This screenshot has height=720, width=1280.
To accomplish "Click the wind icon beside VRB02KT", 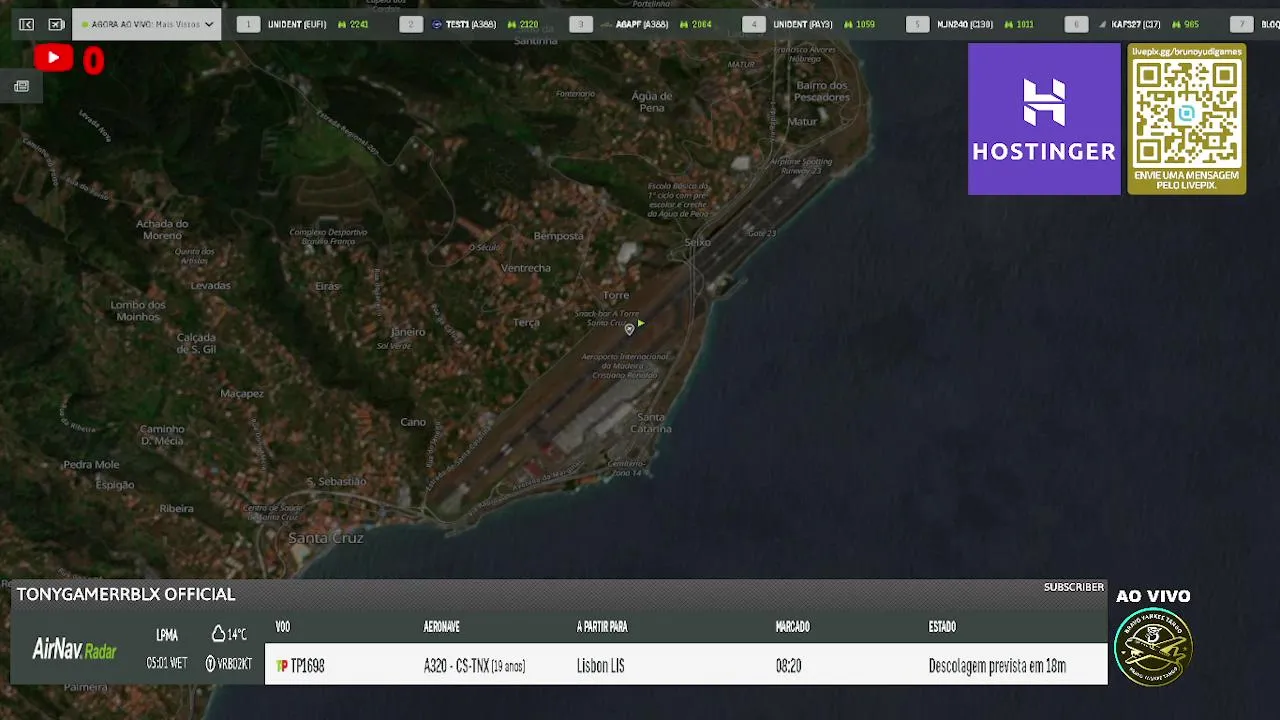I will (x=211, y=663).
